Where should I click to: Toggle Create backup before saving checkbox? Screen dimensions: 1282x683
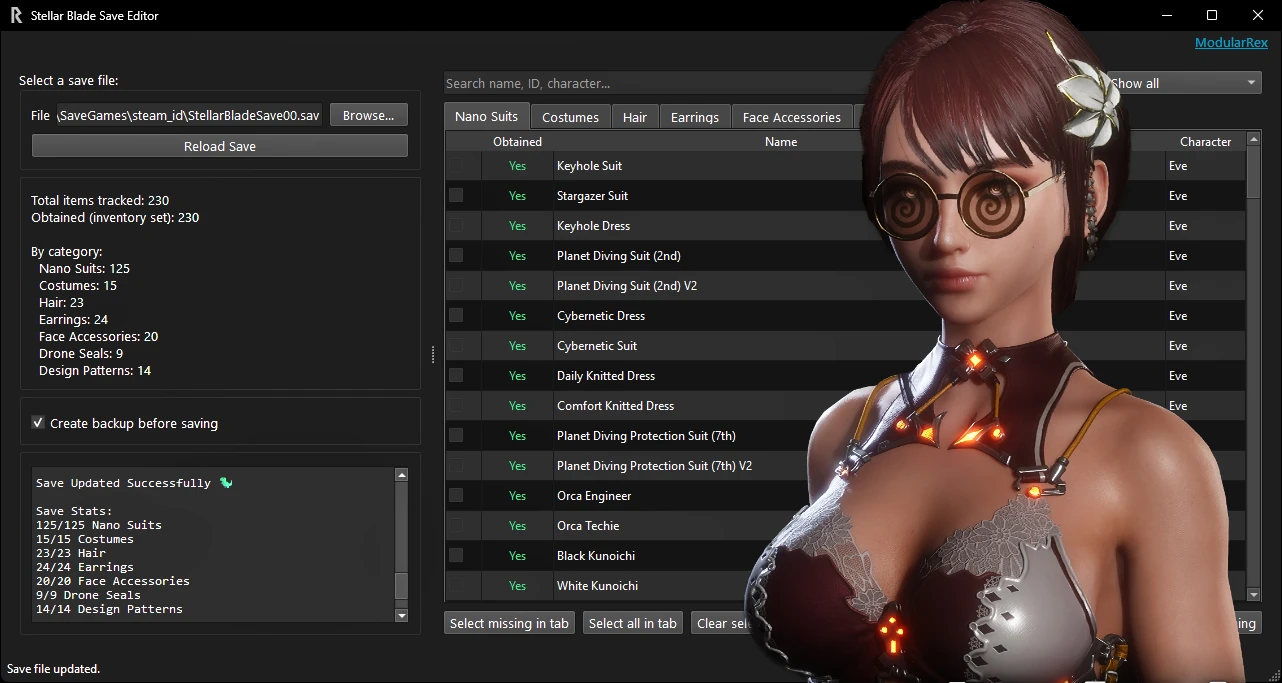point(38,423)
